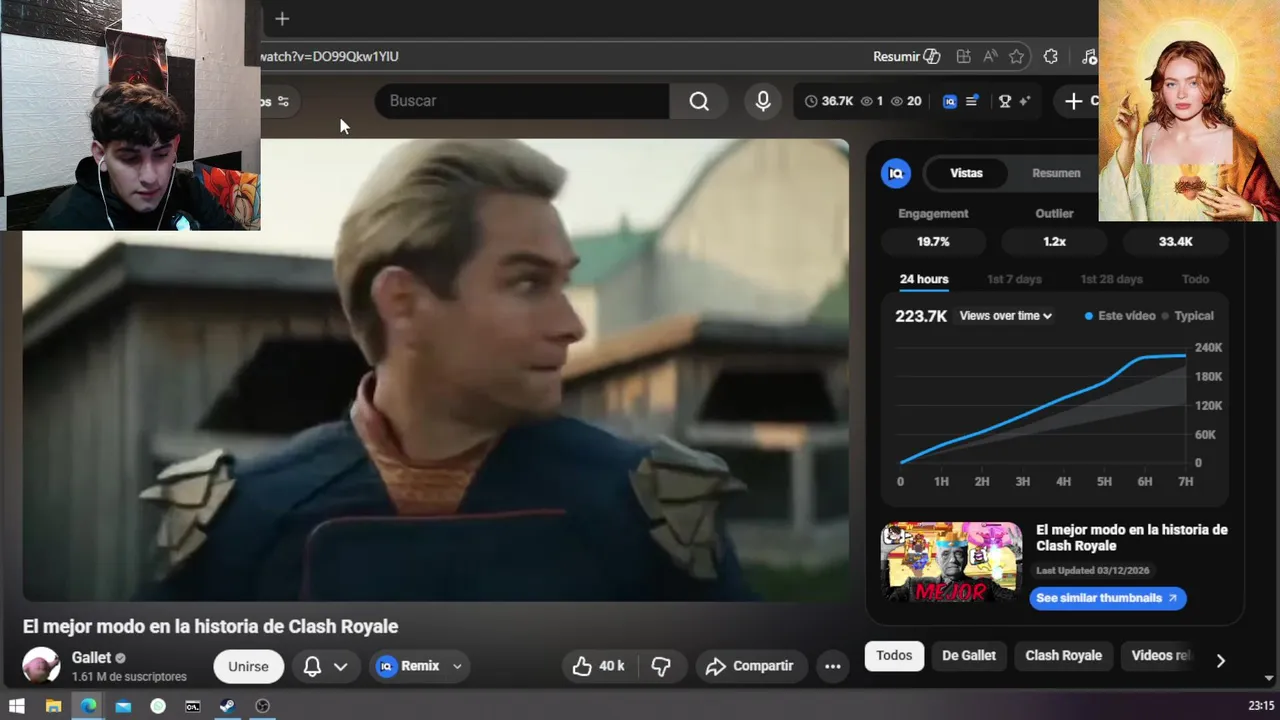Click the round IQ logo in the panel
The width and height of the screenshot is (1280, 720).
[x=896, y=173]
